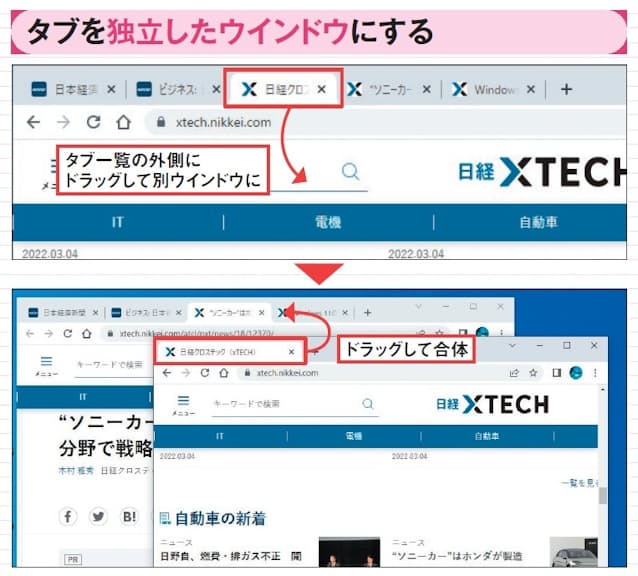
Task: Share the article on Twitter
Action: (98, 517)
